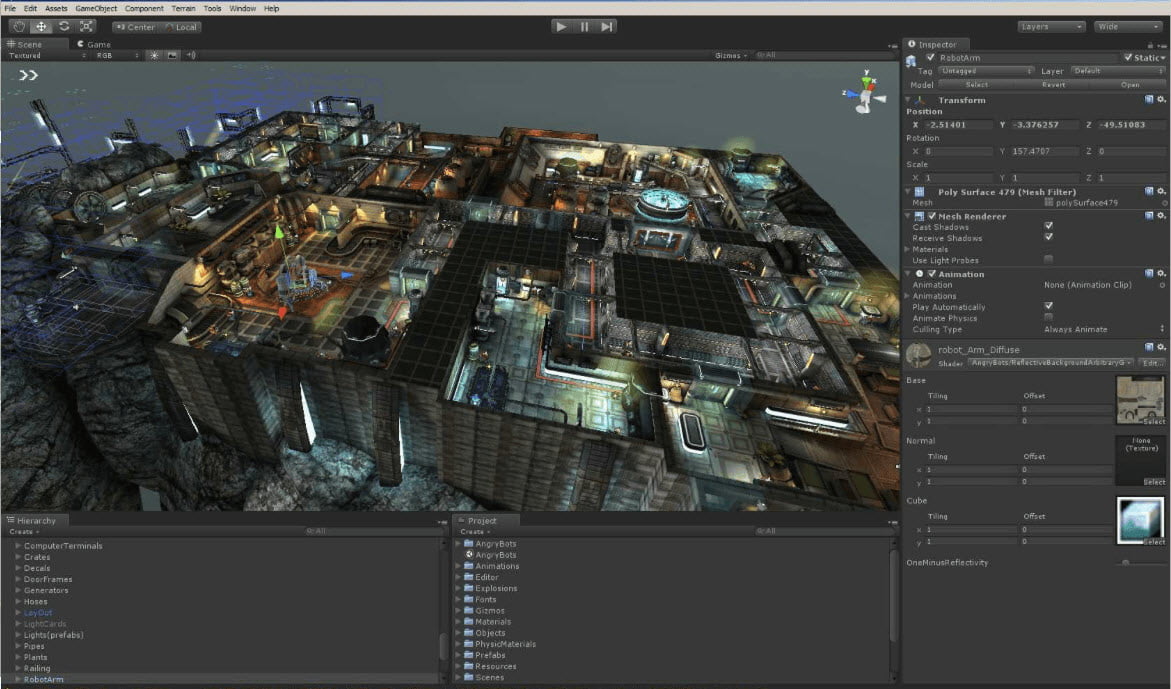Click the Base texture swatch

pyautogui.click(x=1140, y=400)
